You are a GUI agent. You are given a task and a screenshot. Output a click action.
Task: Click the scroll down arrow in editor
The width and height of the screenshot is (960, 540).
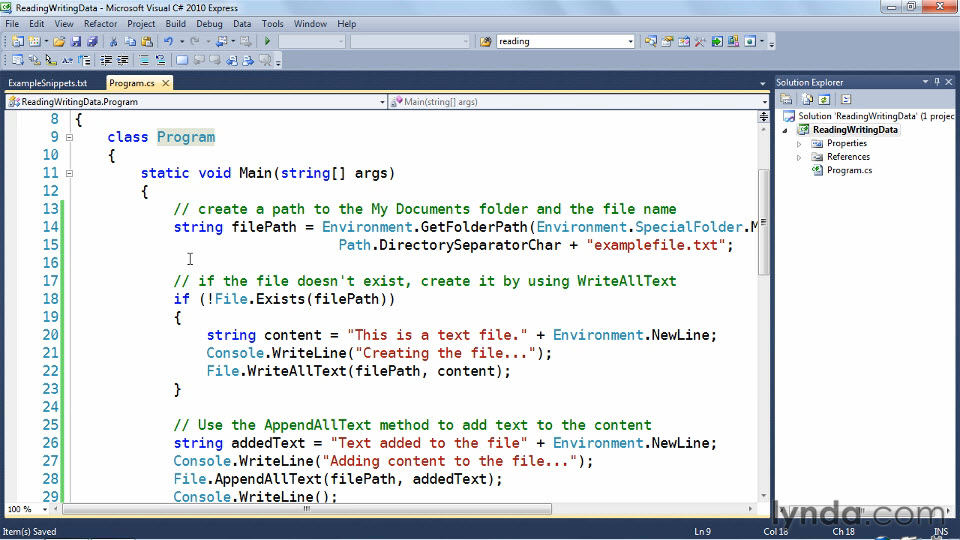coord(763,496)
